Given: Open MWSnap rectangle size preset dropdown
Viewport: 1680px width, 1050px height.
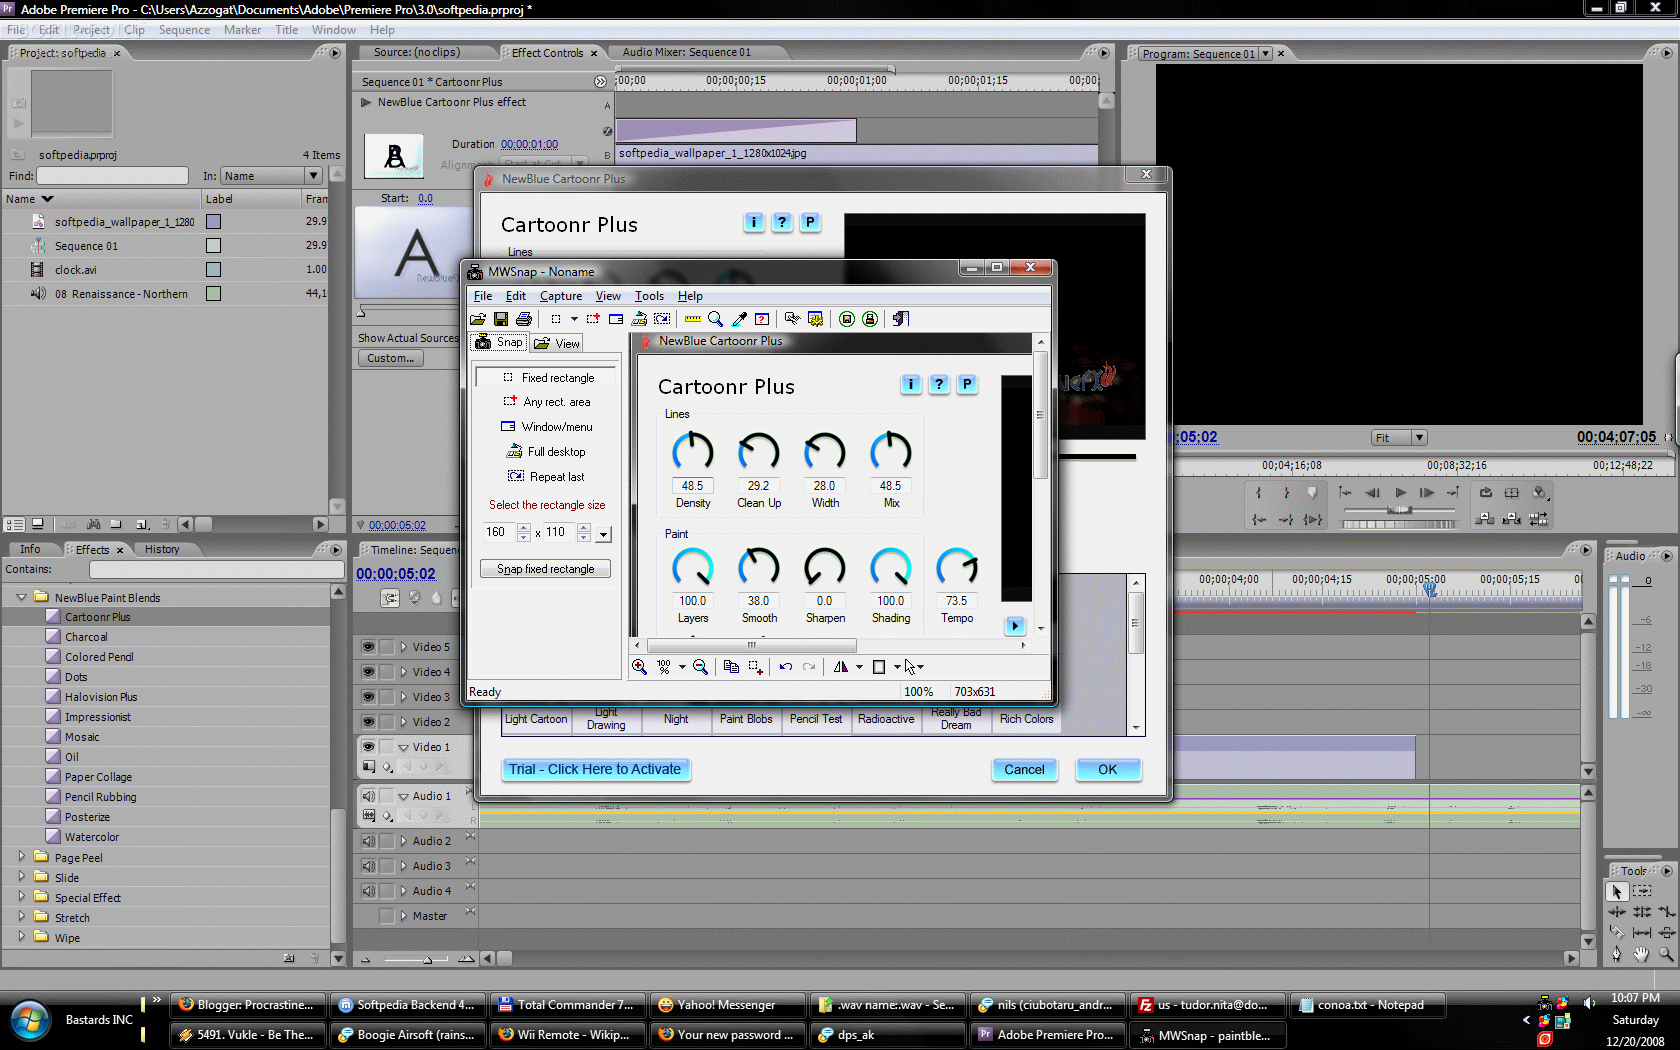Looking at the screenshot, I should [x=604, y=534].
